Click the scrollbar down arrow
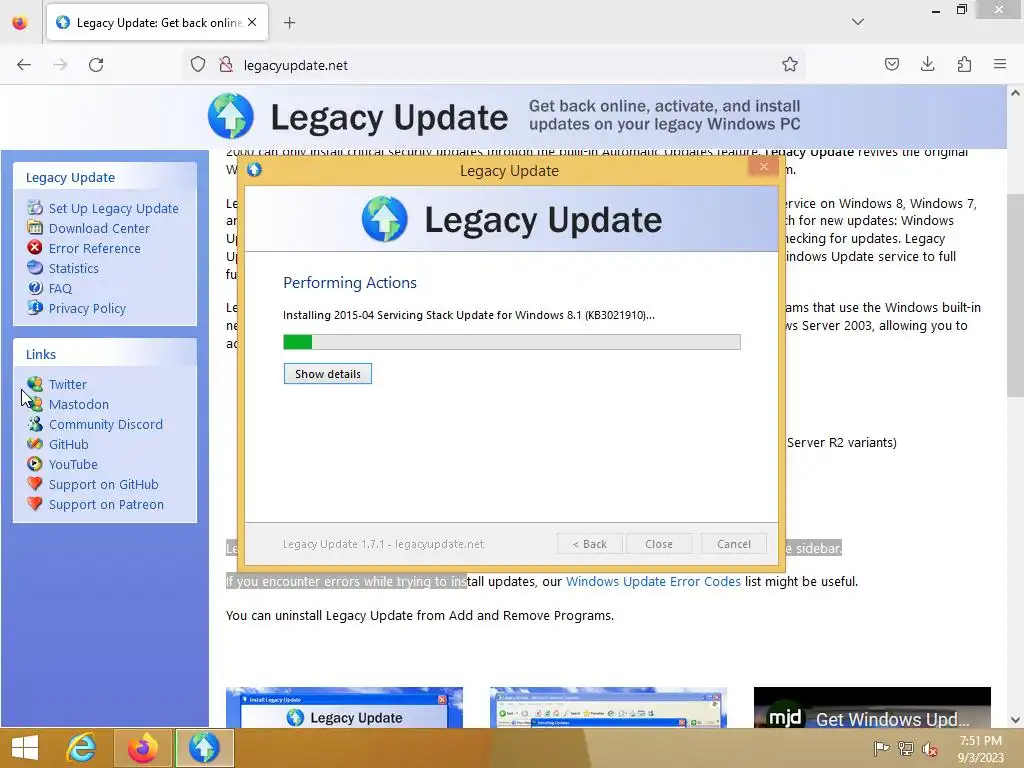This screenshot has width=1024, height=768. [x=1015, y=720]
